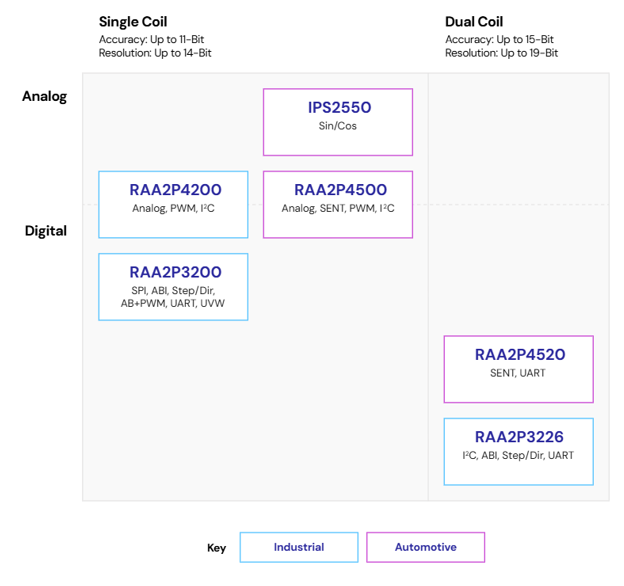624x586 pixels.
Task: Click the Digital row label
Action: (x=46, y=231)
